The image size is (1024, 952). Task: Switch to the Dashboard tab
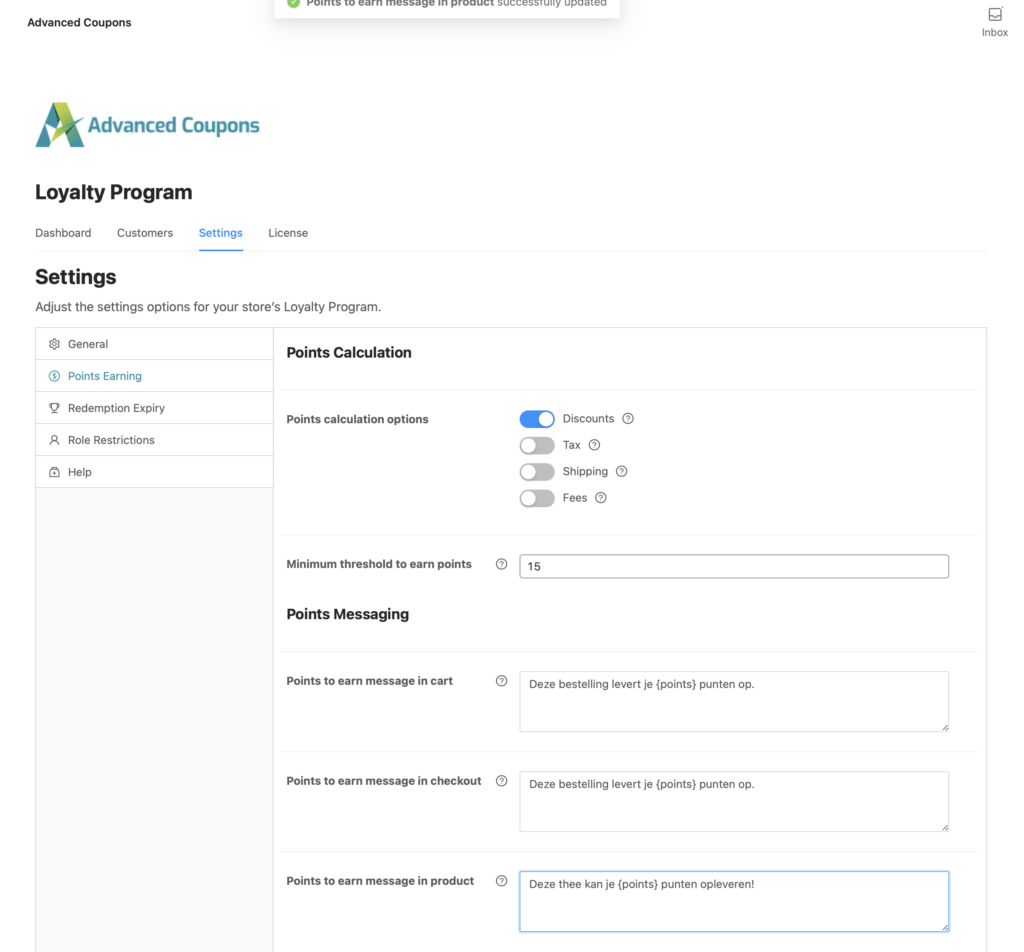(63, 233)
